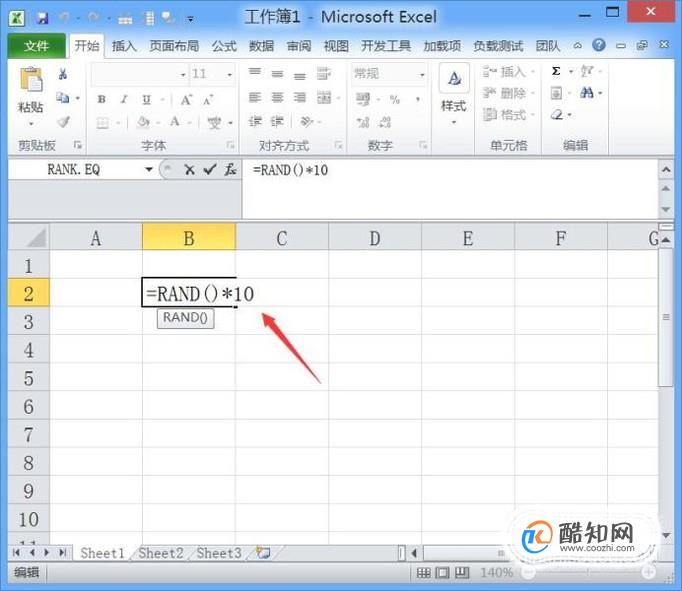
Task: Switch to Page Layout view in status bar
Action: 443,573
